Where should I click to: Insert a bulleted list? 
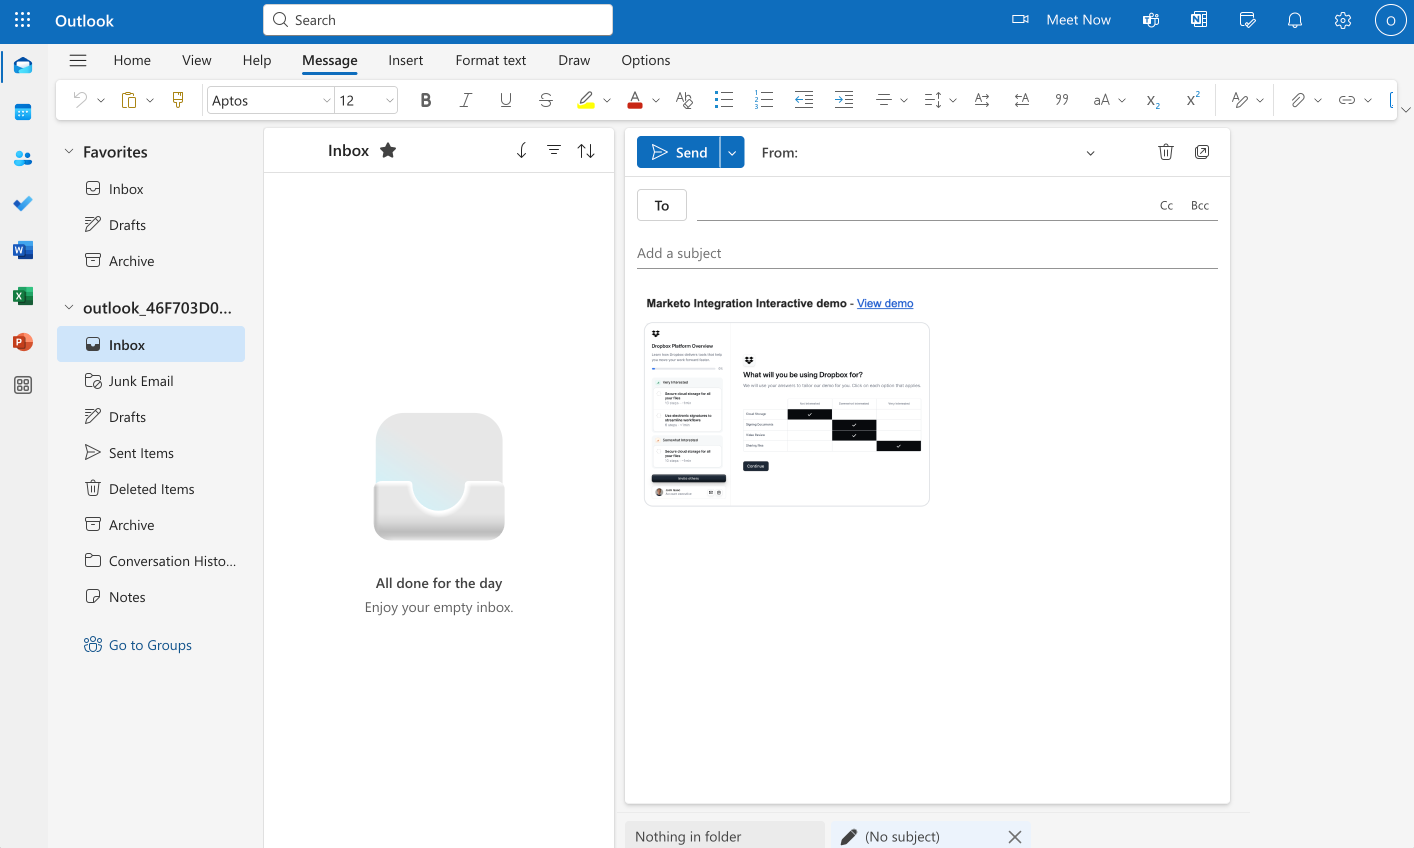(724, 100)
